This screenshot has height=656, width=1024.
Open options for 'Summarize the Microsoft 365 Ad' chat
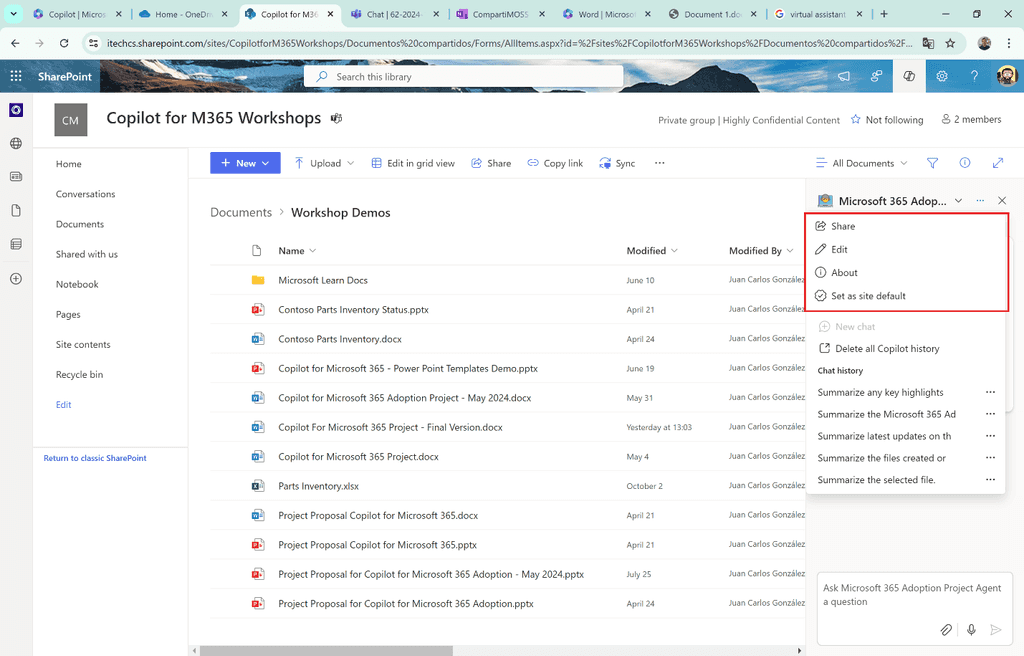tap(990, 414)
